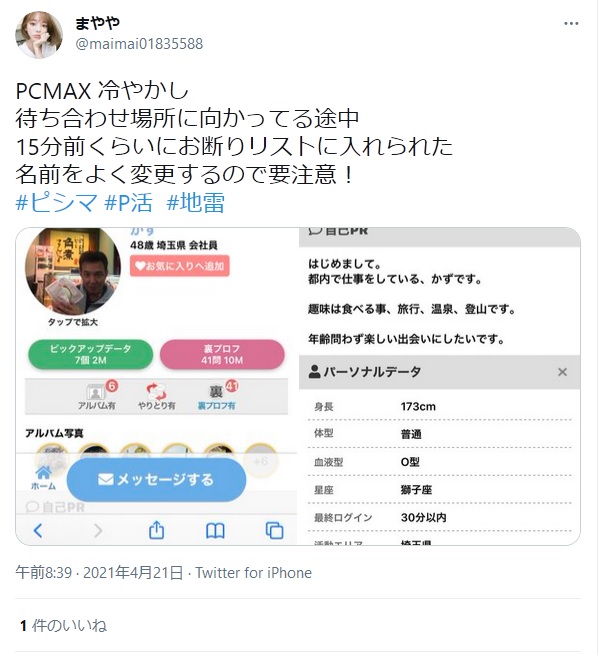612x655 pixels.
Task: Open the tweet's three-dot more menu
Action: point(571,23)
